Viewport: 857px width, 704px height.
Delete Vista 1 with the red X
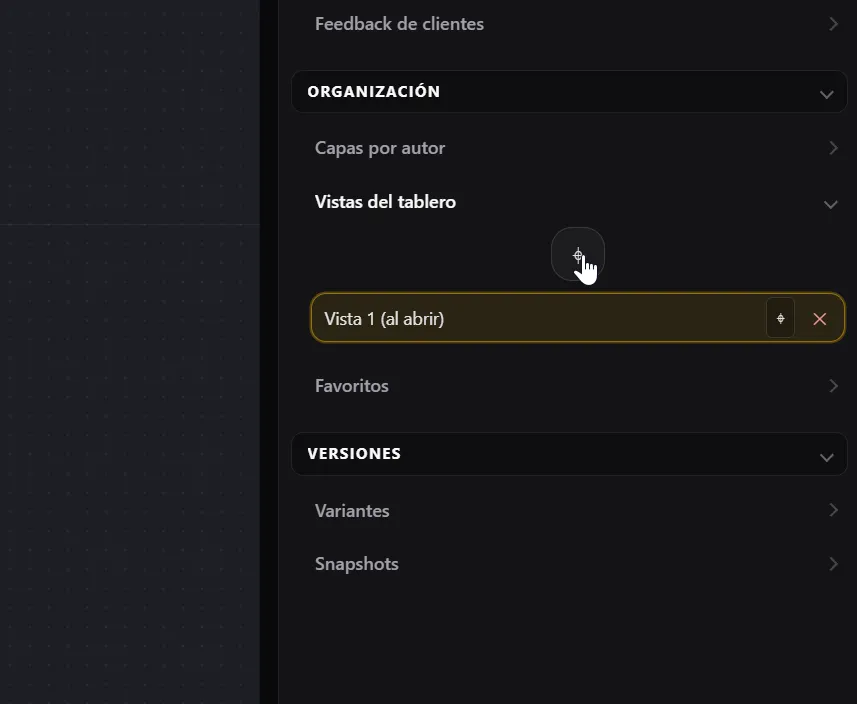[x=819, y=319]
